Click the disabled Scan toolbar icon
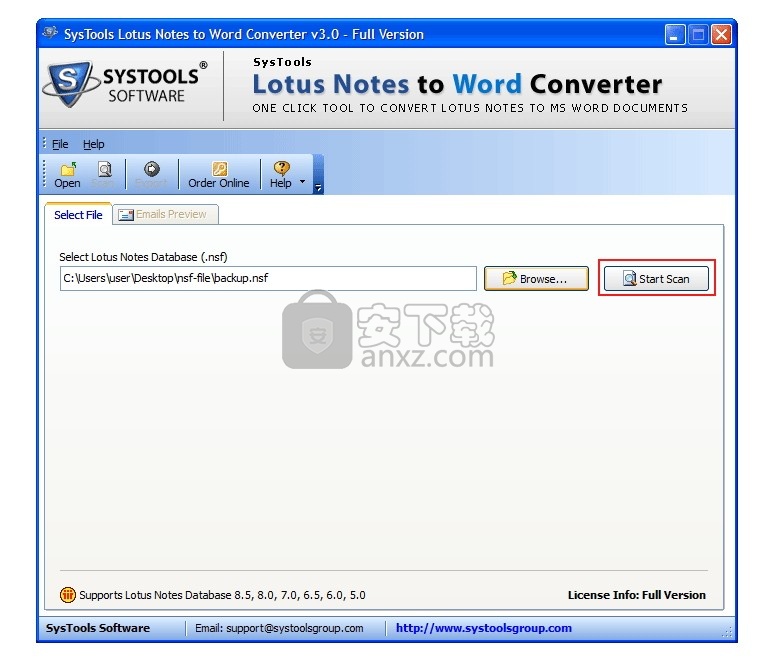Screen dimensions: 780x662 [x=103, y=175]
